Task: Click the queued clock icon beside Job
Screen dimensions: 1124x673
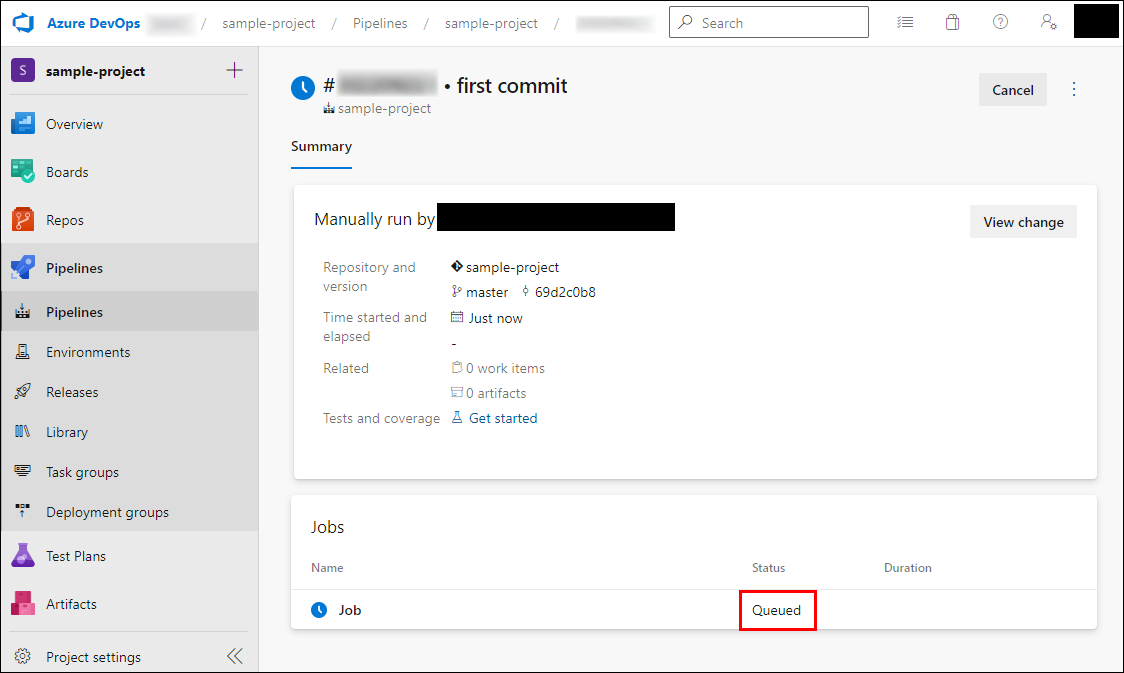Action: click(319, 610)
